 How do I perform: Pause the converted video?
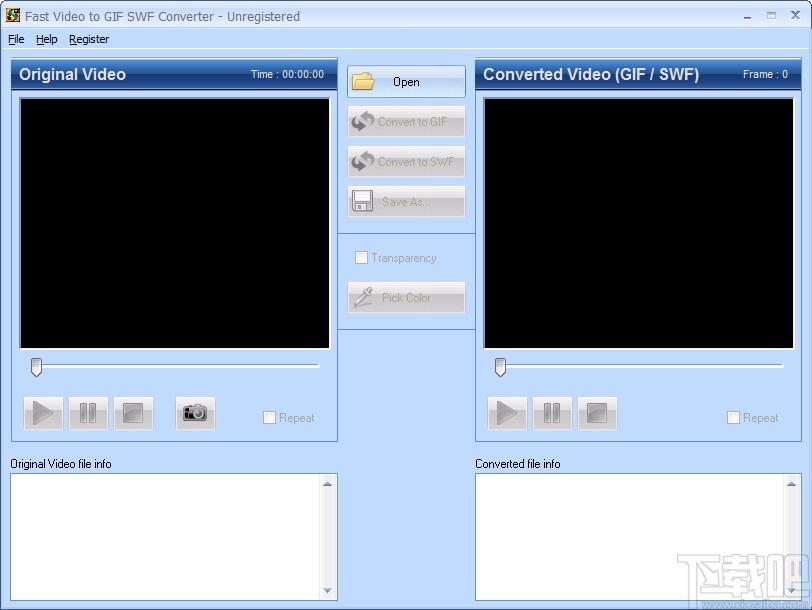click(552, 413)
